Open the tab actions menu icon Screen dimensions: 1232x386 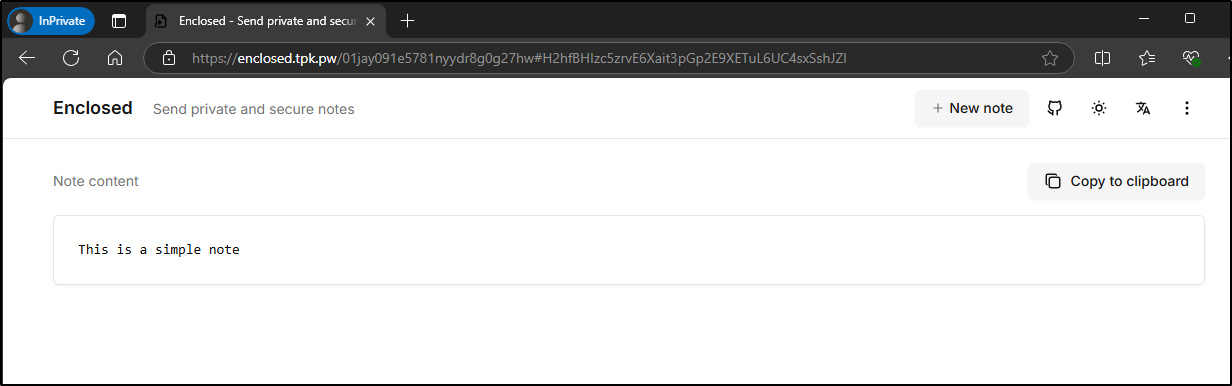pos(119,20)
